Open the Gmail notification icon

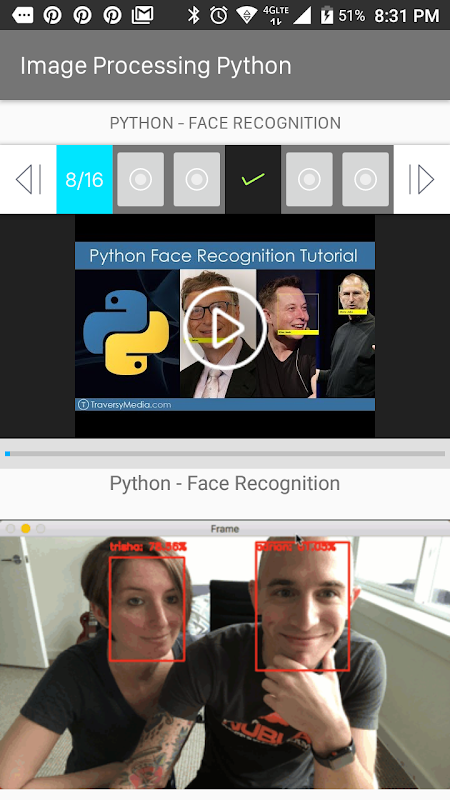point(142,15)
